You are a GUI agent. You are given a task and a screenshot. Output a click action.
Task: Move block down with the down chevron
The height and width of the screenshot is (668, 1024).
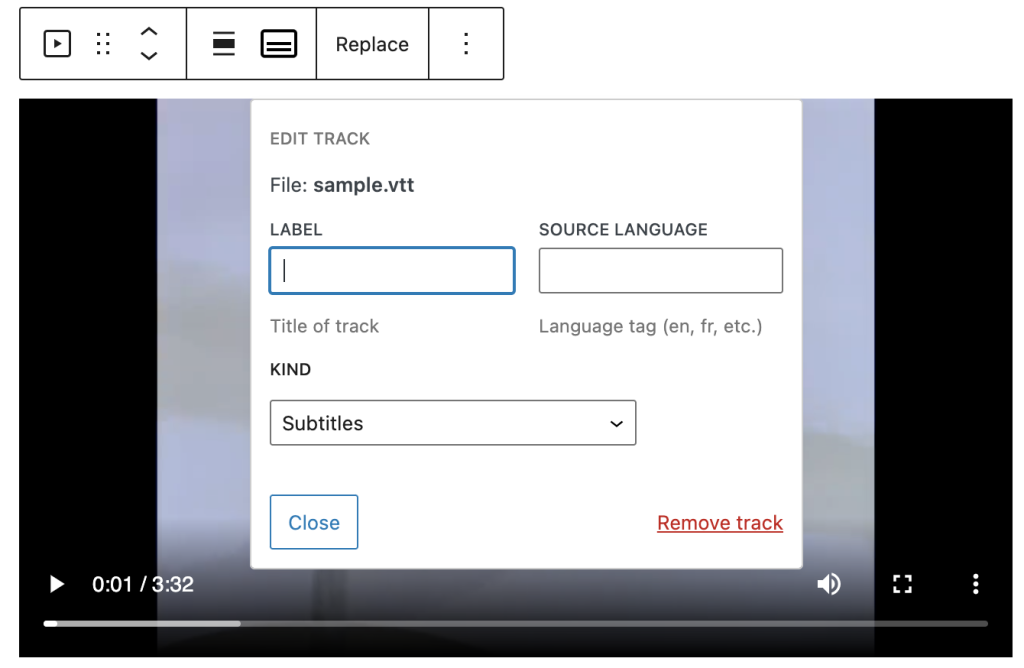(149, 56)
